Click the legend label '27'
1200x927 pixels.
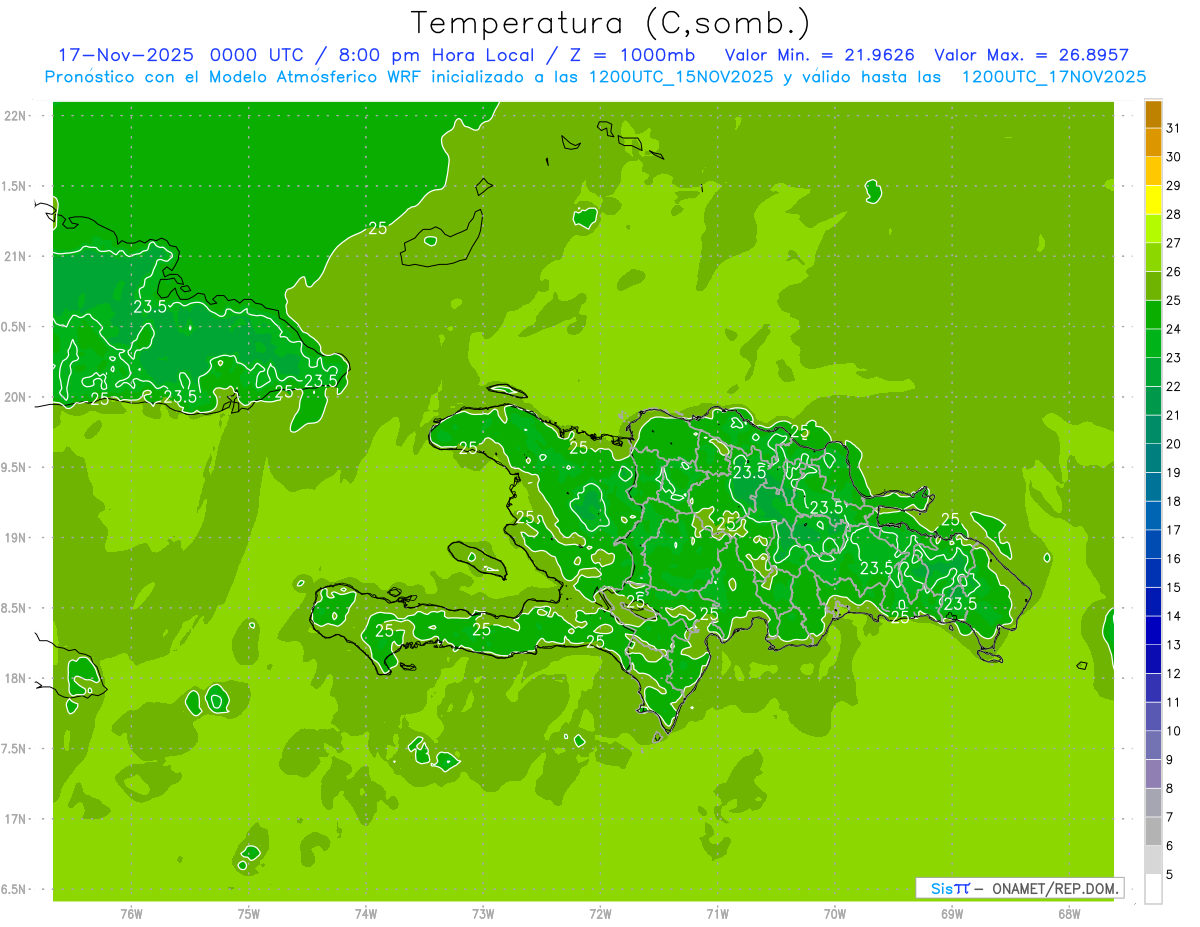[1173, 243]
